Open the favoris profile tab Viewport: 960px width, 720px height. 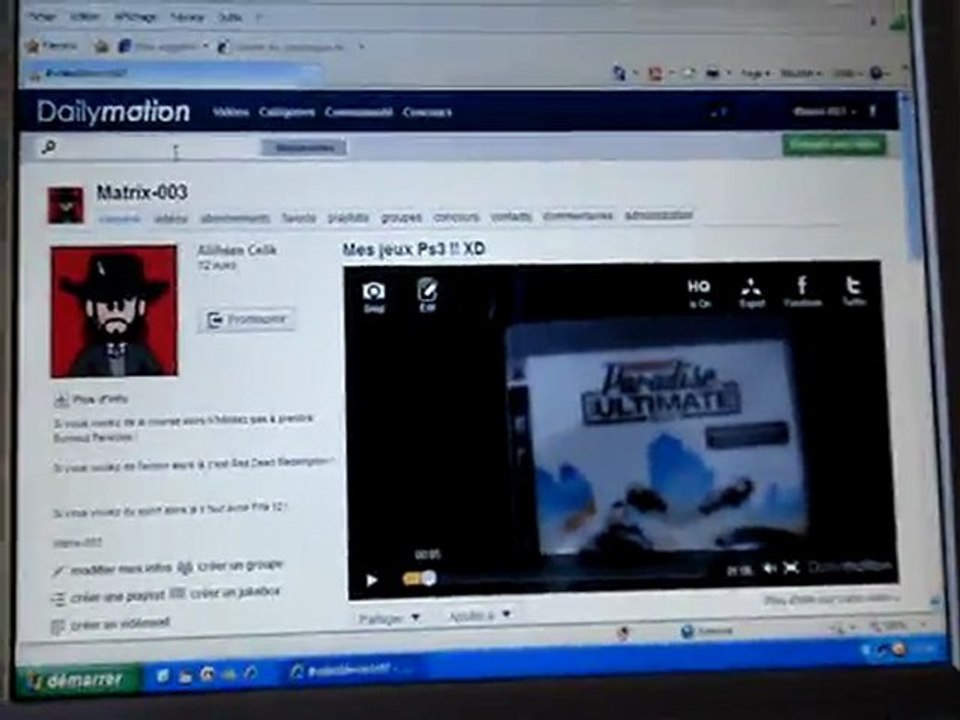(x=299, y=218)
